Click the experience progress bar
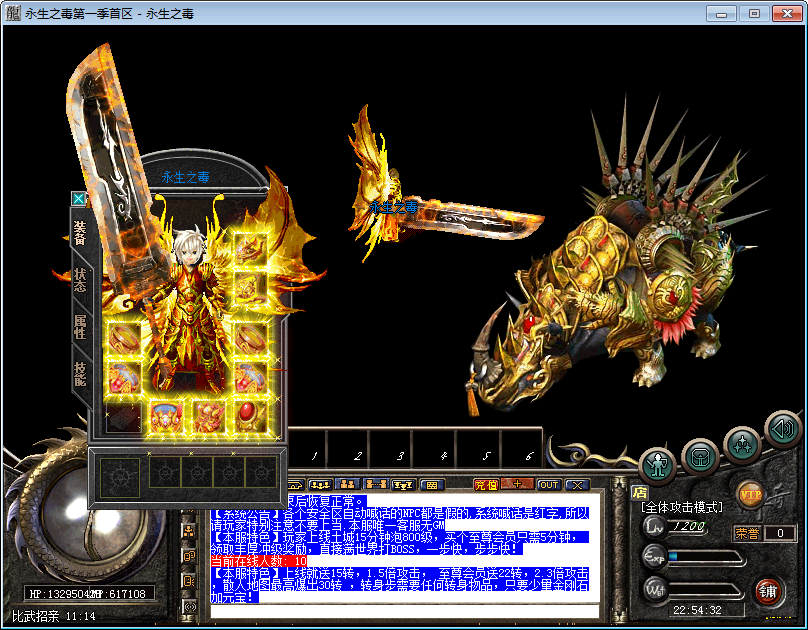 click(705, 557)
